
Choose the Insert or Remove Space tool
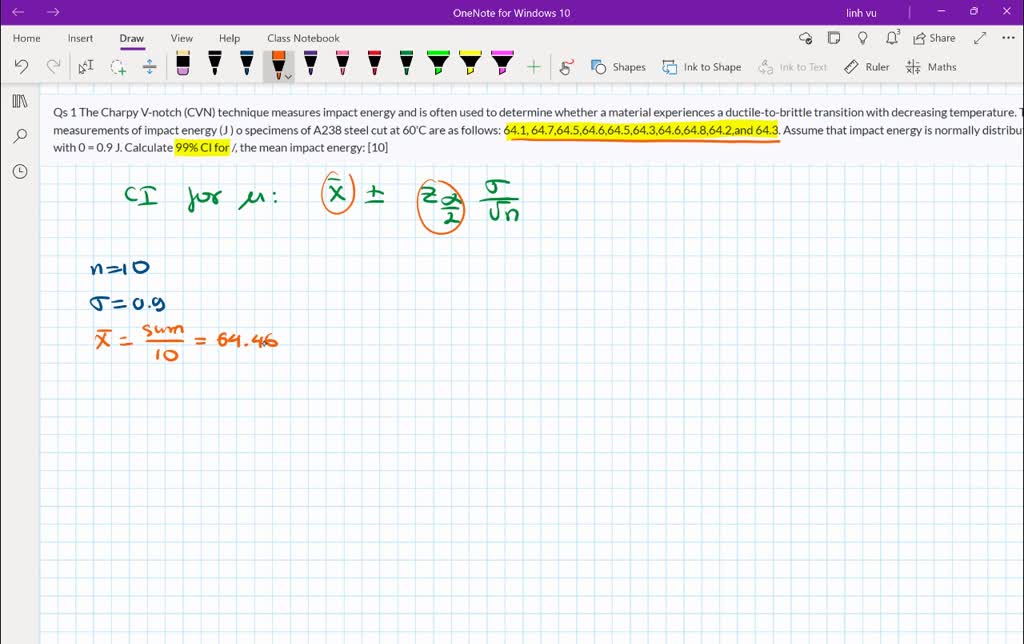tap(150, 67)
